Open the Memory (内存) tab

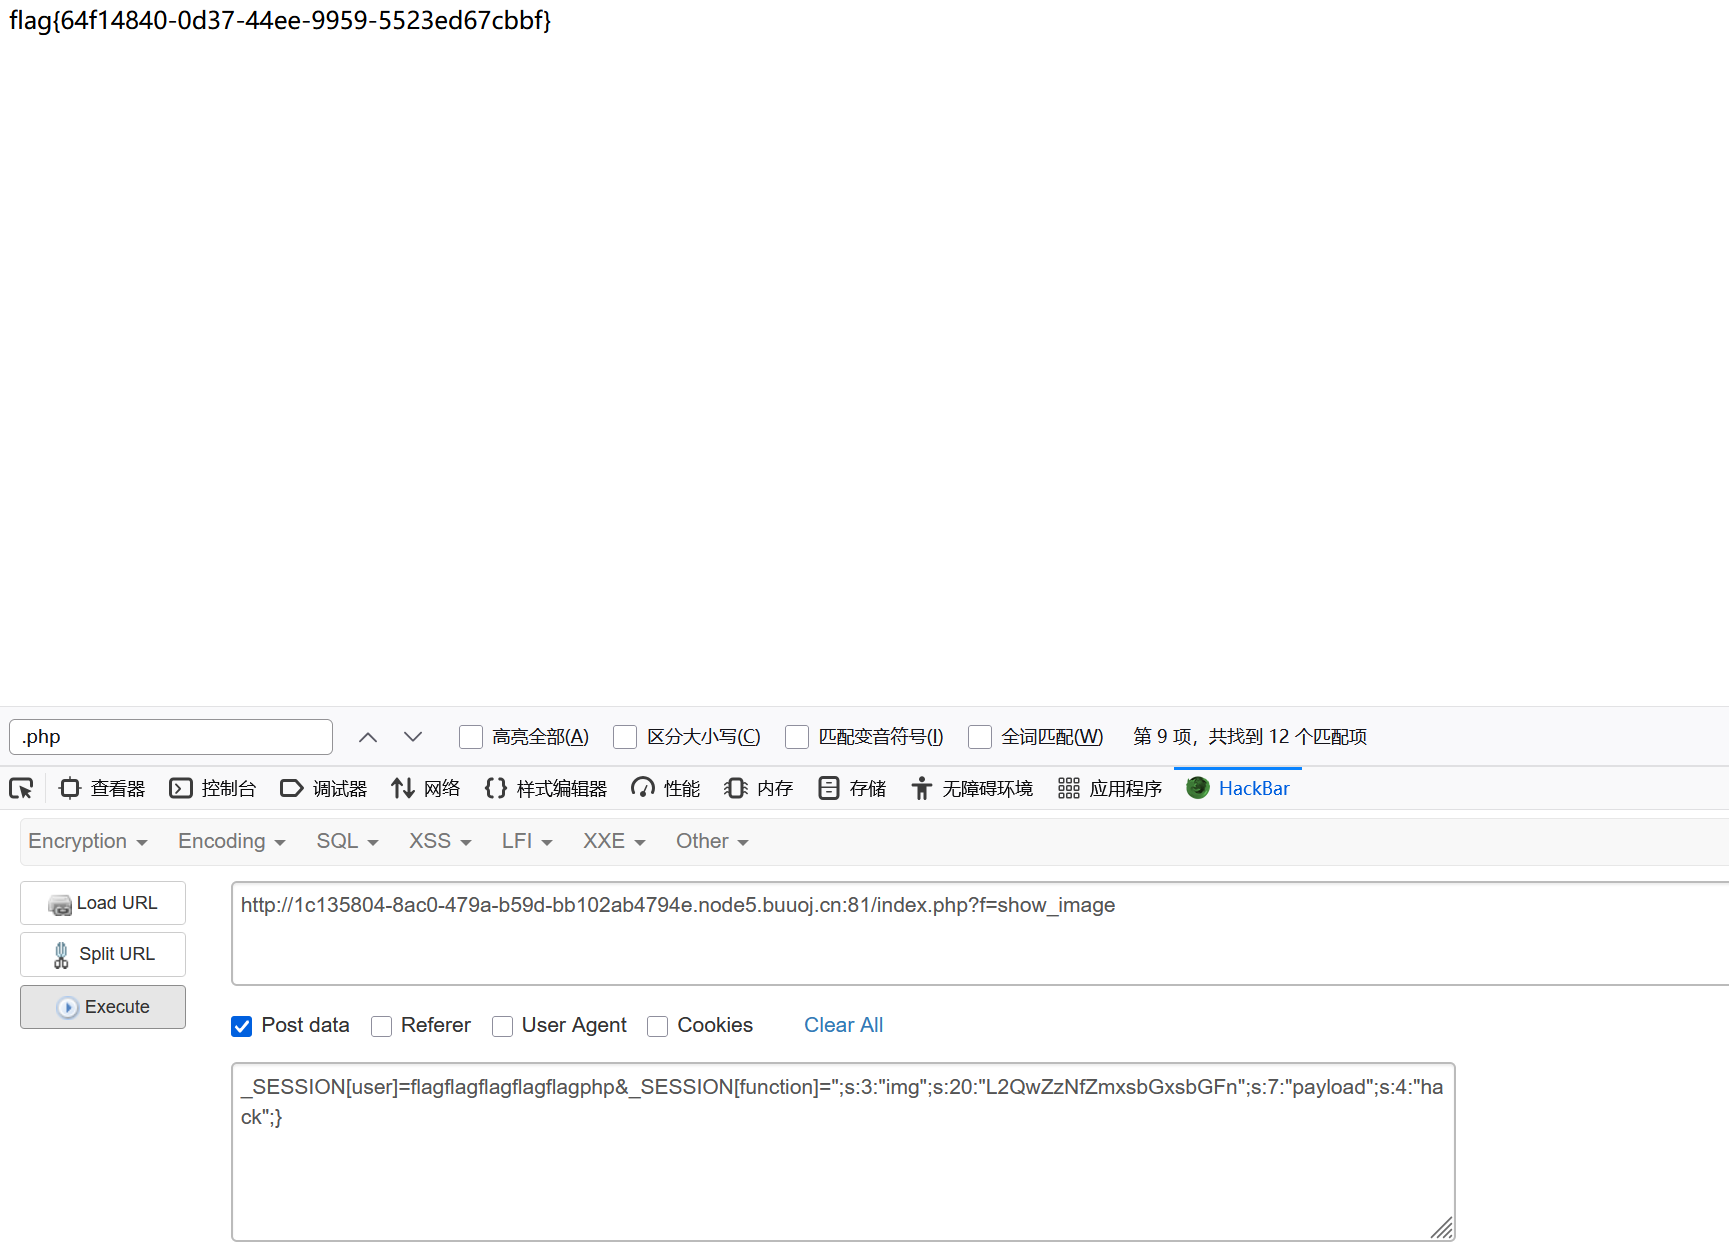tap(759, 789)
